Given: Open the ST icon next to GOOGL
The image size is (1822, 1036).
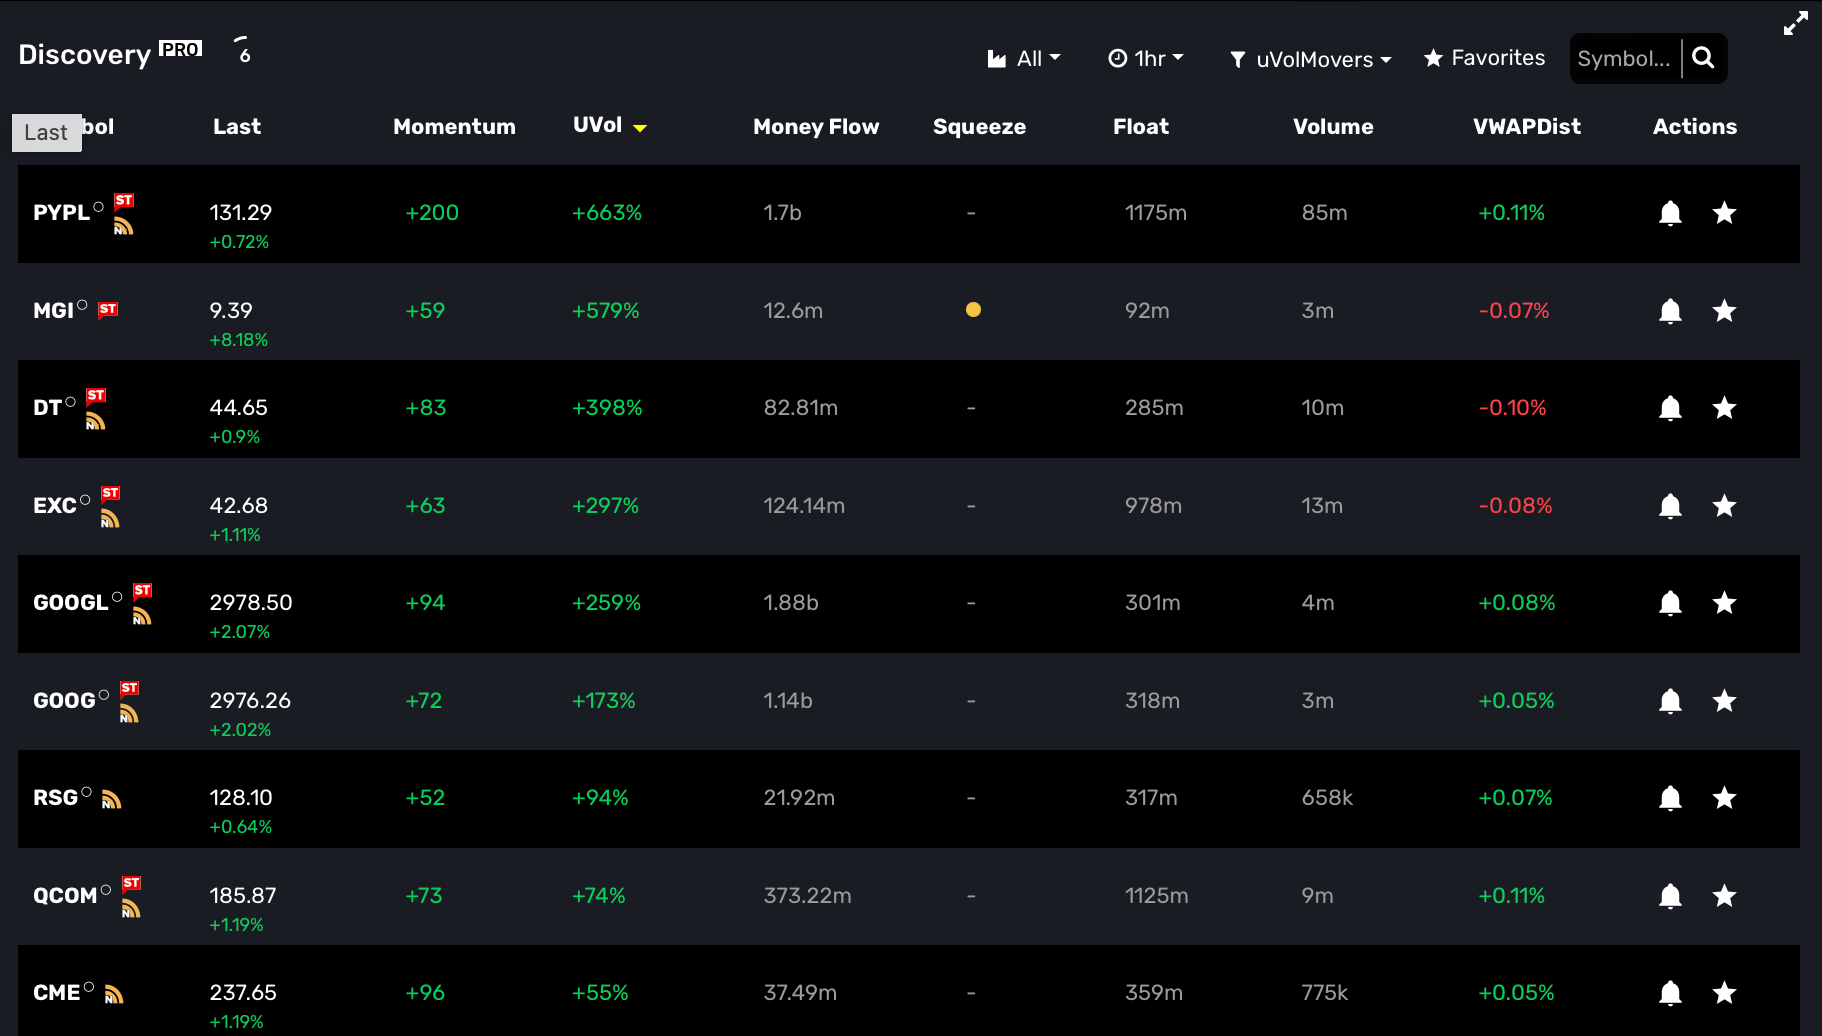Looking at the screenshot, I should (143, 590).
